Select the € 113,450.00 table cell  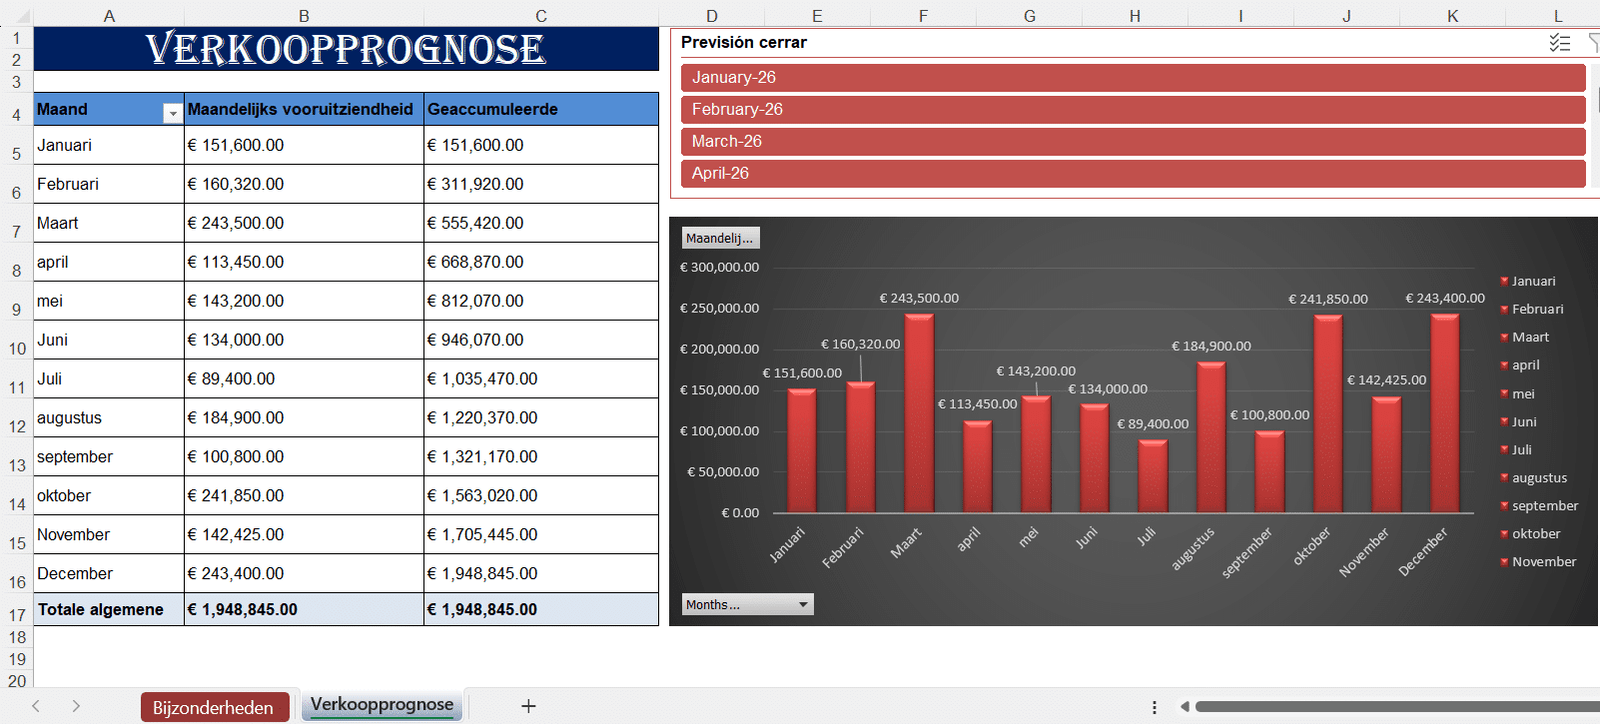tap(304, 262)
